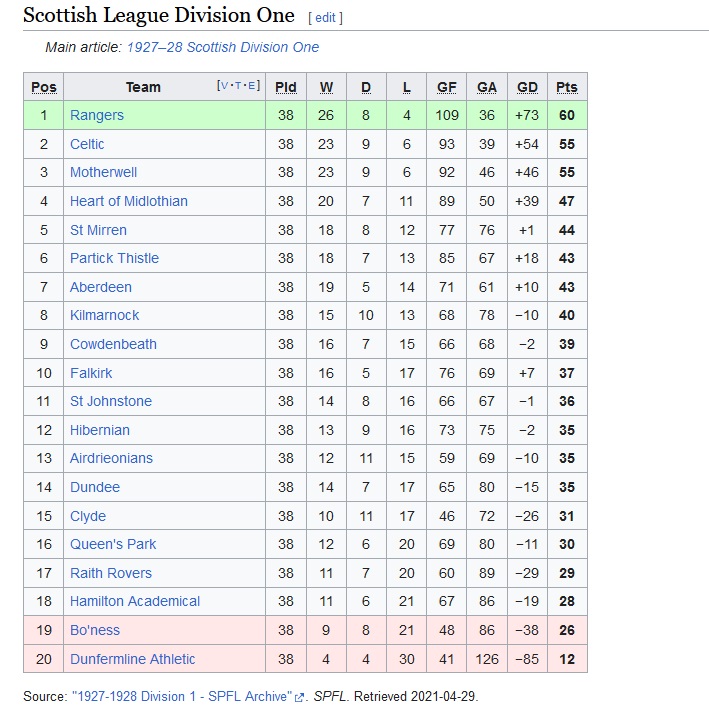Image resolution: width=709 pixels, height=715 pixels.
Task: Open the Airdrieonians team link
Action: pyautogui.click(x=111, y=458)
